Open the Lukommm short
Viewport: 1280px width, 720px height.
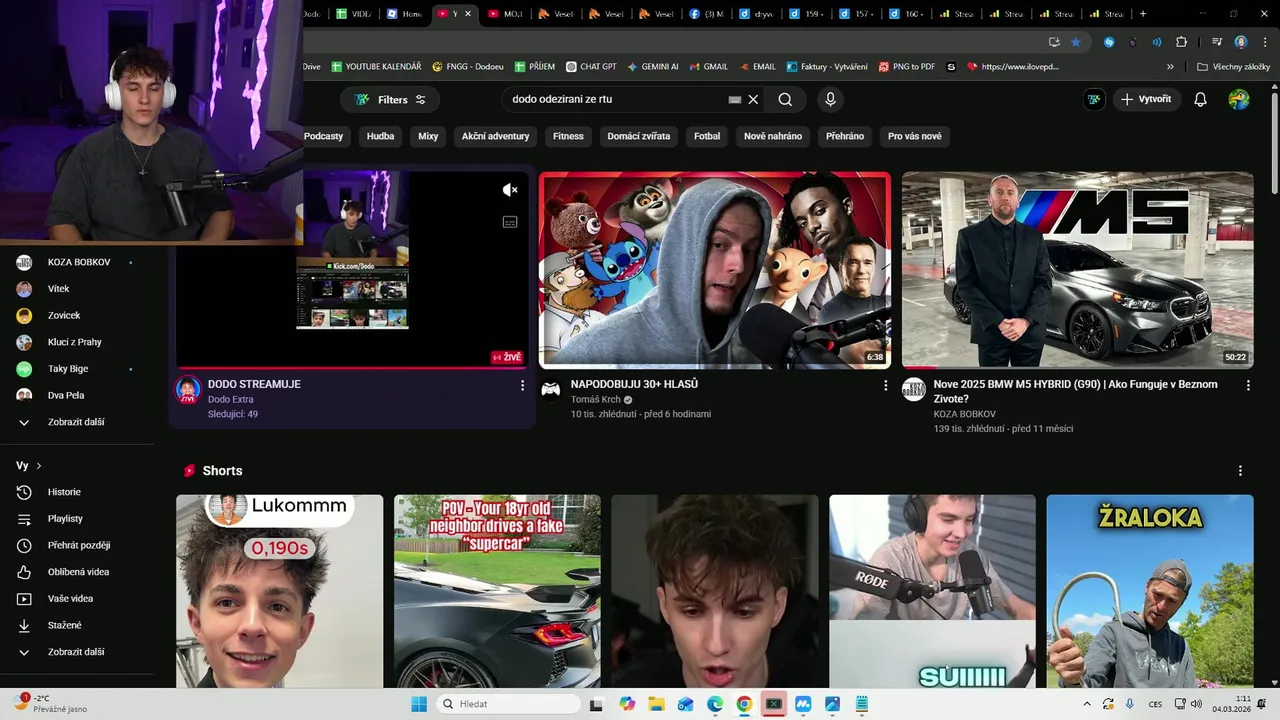tap(280, 591)
